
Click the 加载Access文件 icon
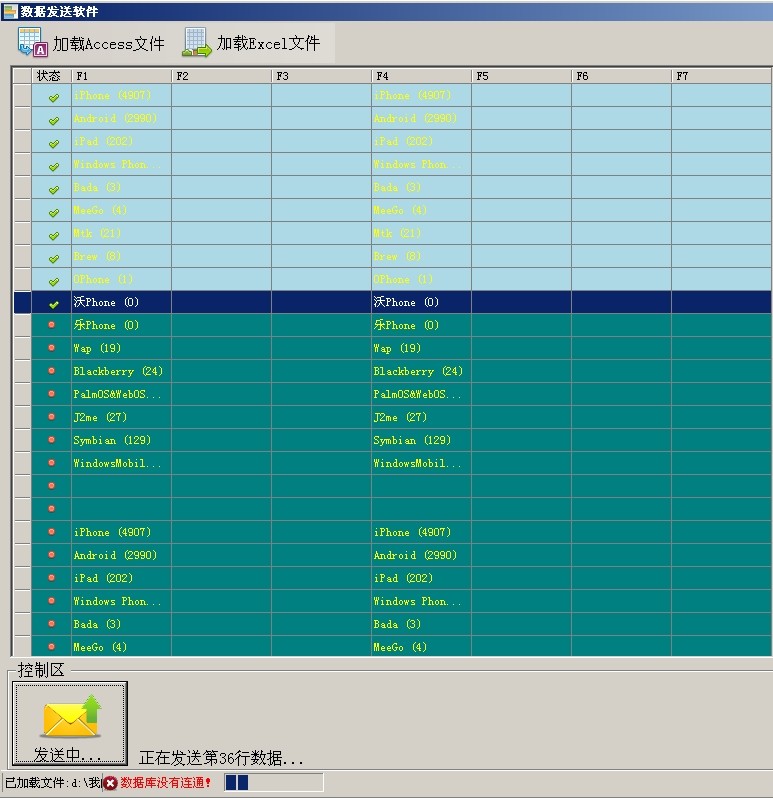[33, 42]
